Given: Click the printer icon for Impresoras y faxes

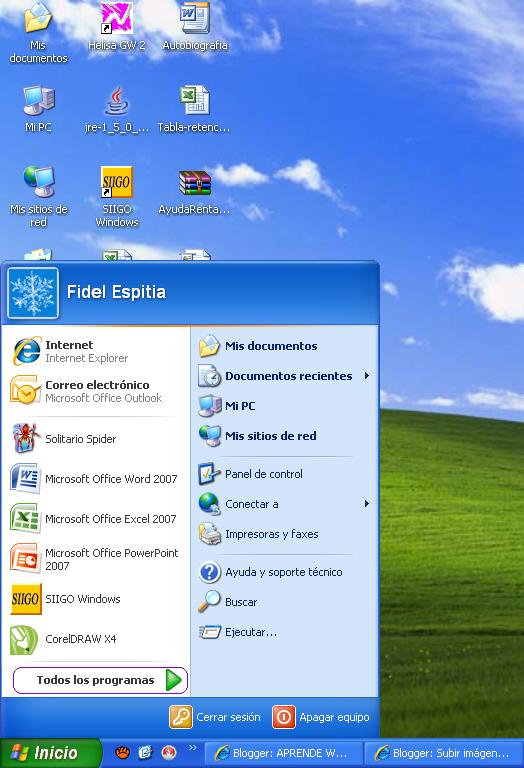Looking at the screenshot, I should (210, 533).
